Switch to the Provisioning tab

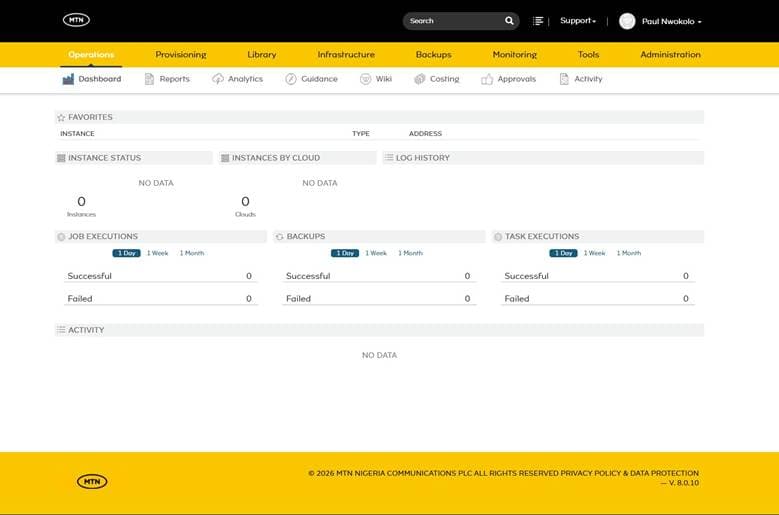[181, 55]
